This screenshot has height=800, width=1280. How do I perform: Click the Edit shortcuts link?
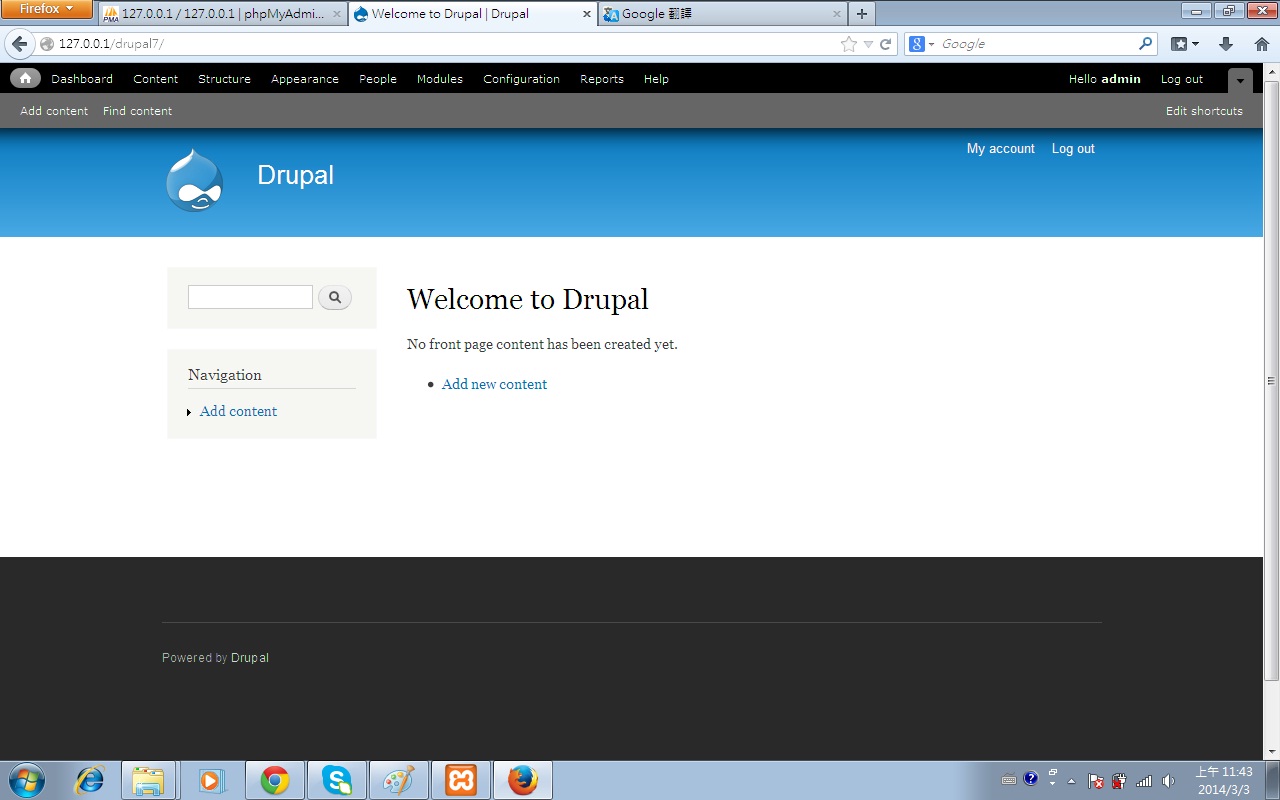coord(1204,111)
